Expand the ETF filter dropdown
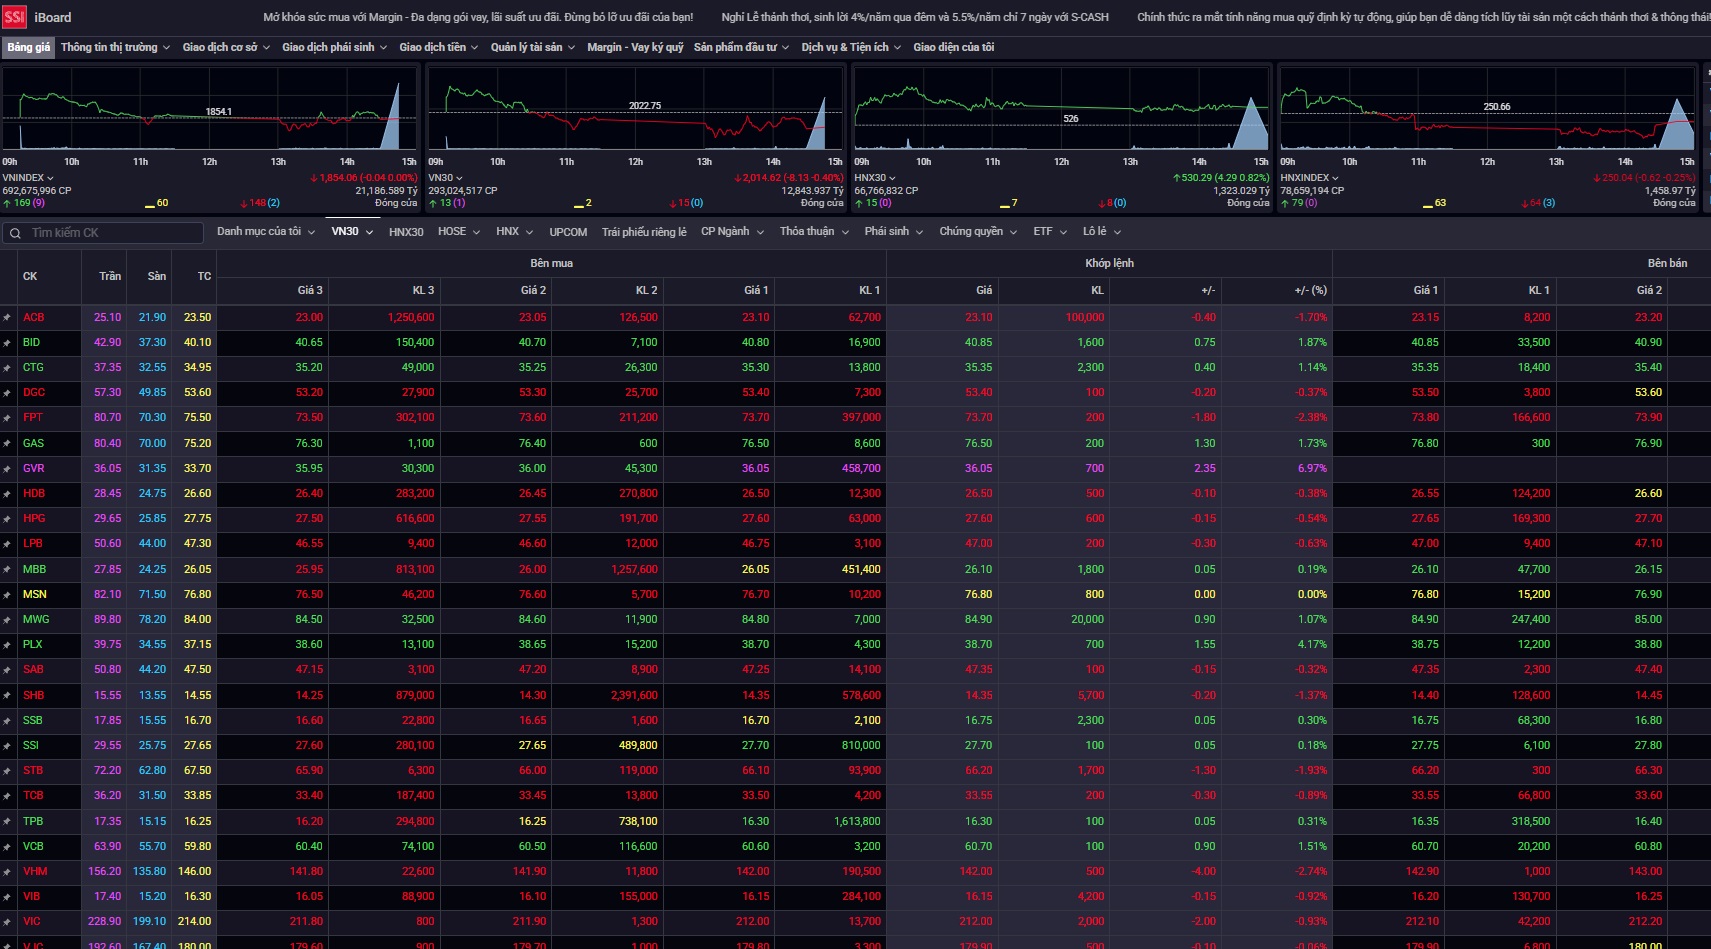 point(1050,232)
